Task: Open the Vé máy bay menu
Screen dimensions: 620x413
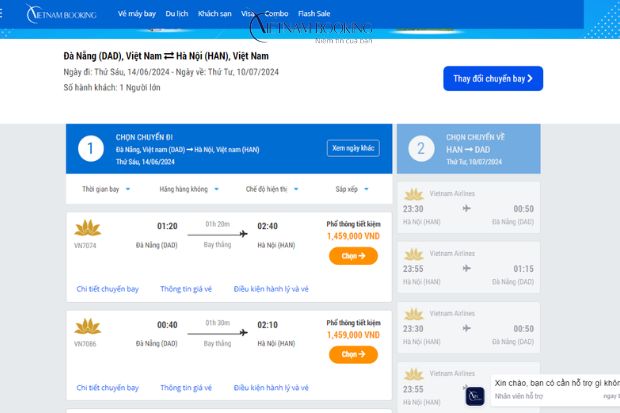Action: tap(137, 13)
